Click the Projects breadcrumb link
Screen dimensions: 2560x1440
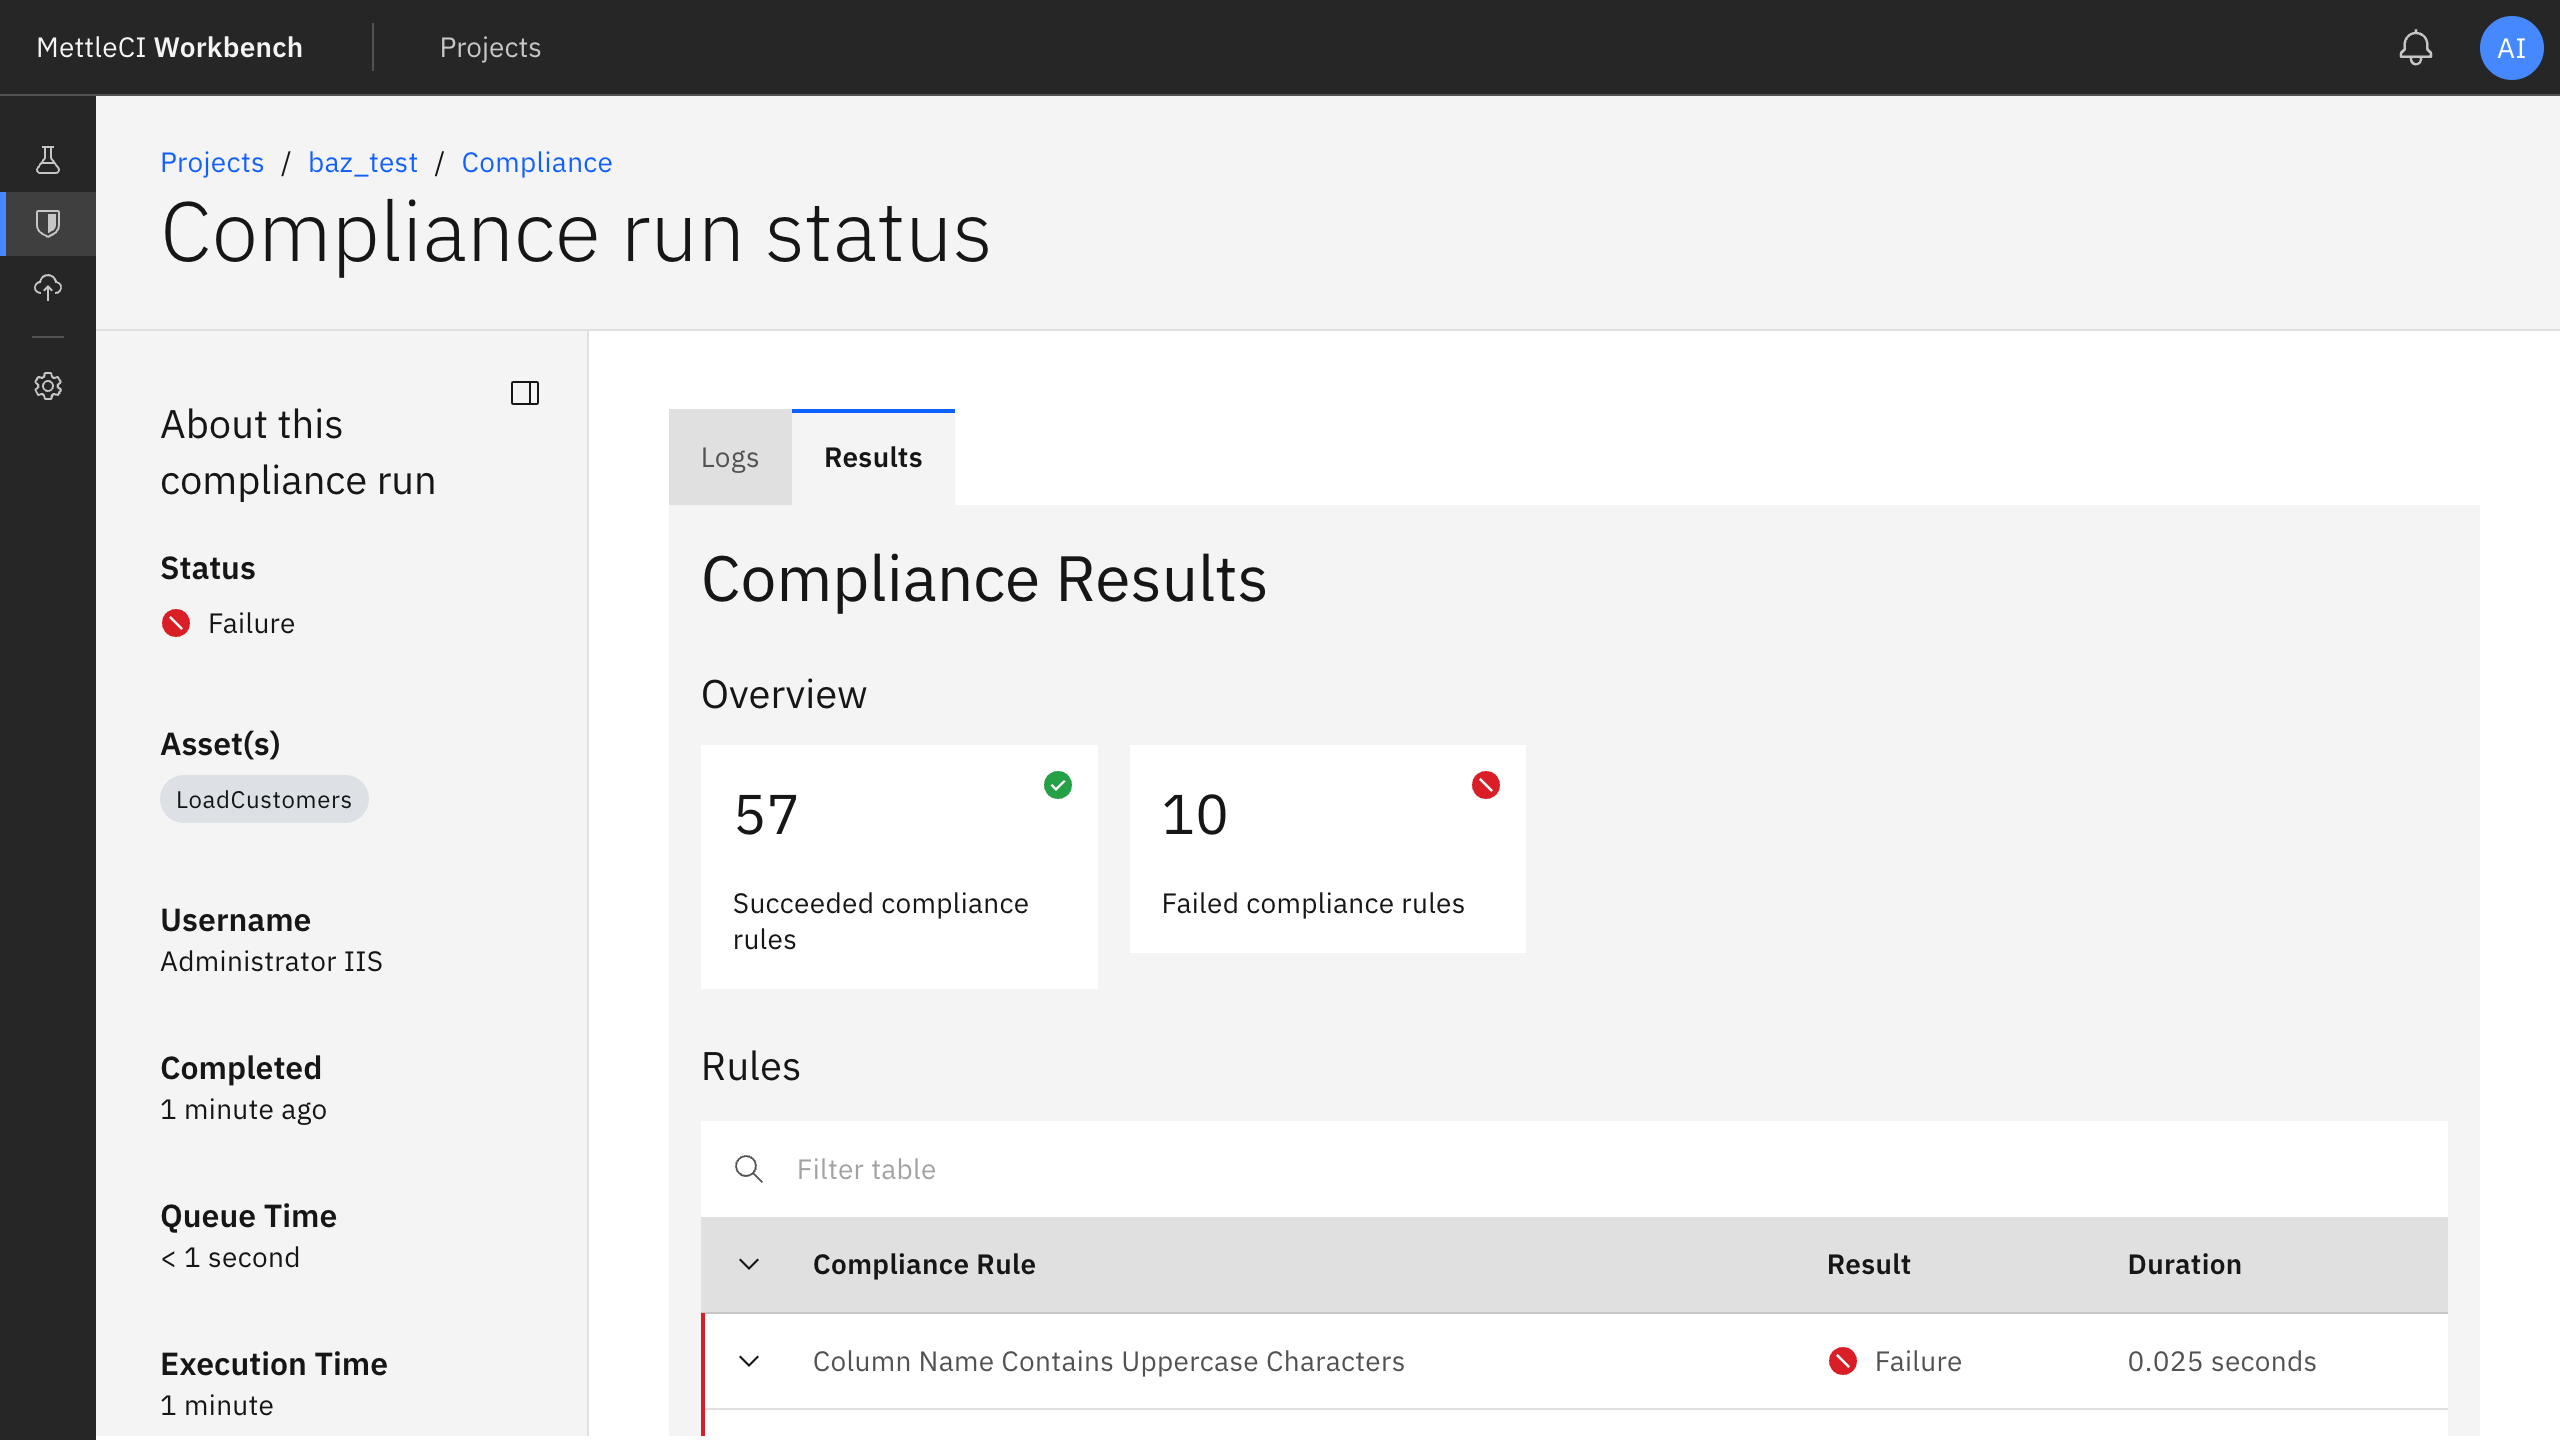point(212,162)
